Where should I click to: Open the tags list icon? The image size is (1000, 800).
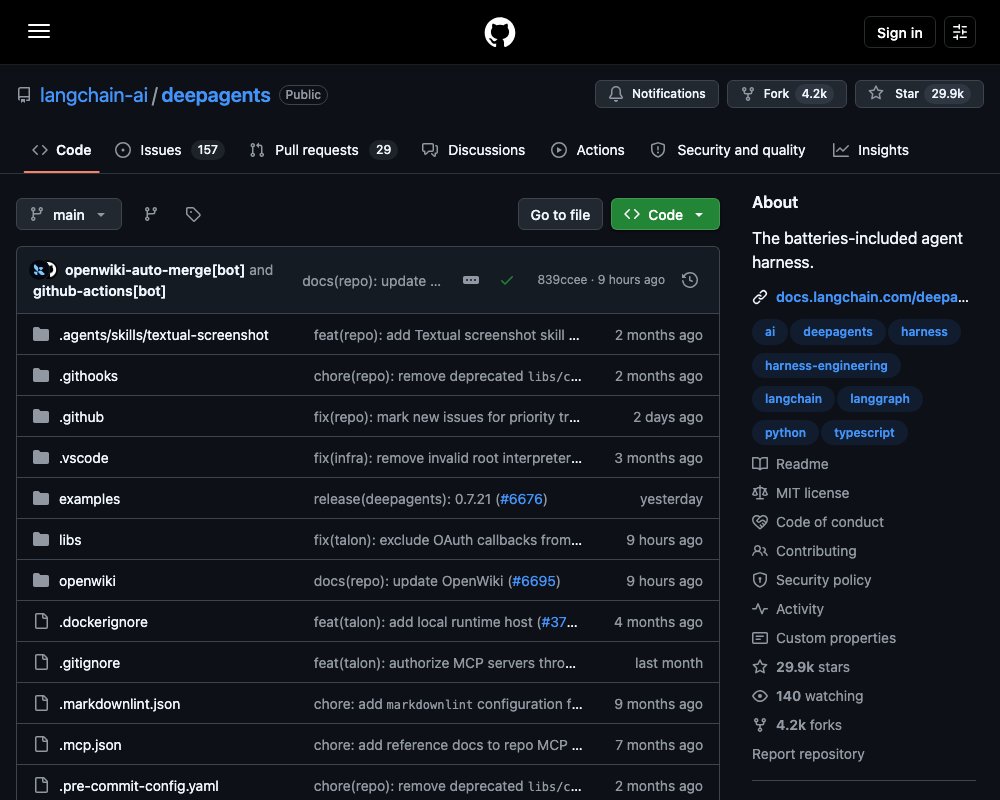[193, 214]
